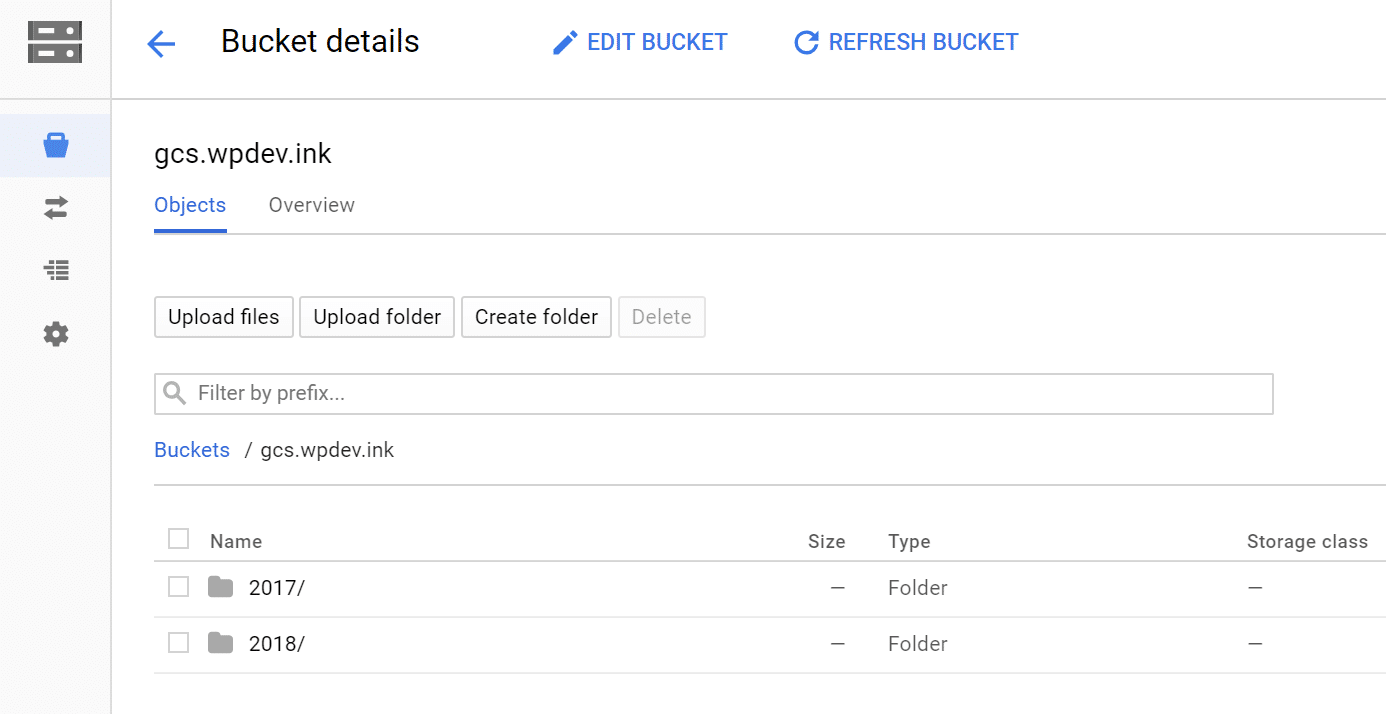Check the checkbox for the 2017 folder

pos(178,587)
